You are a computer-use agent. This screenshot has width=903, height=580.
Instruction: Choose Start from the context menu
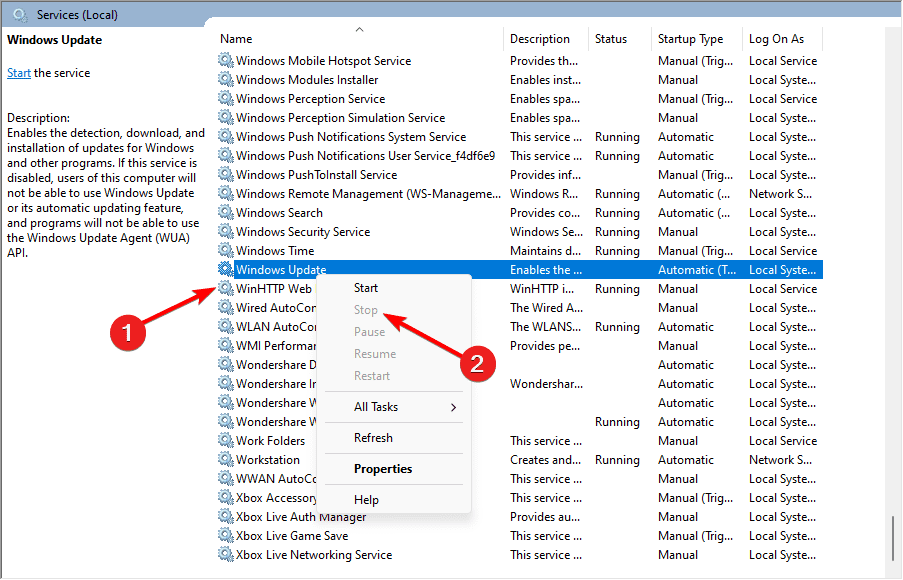366,288
